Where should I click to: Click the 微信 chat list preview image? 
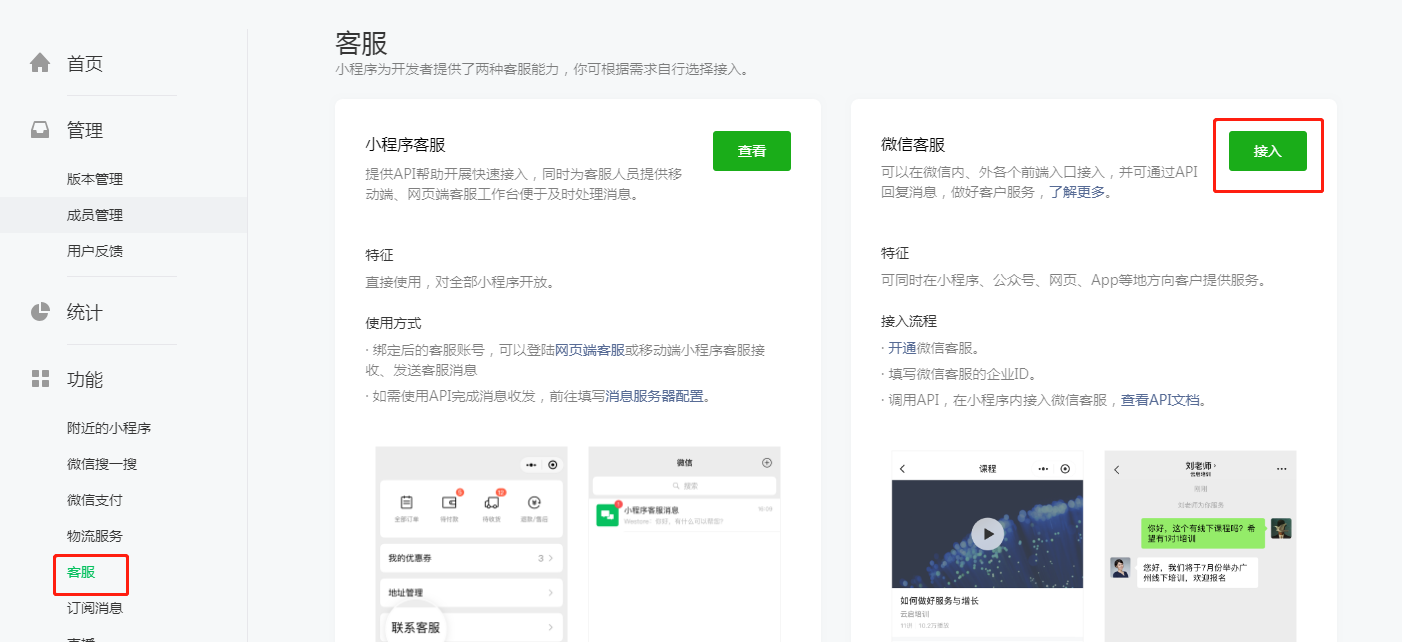click(x=684, y=544)
